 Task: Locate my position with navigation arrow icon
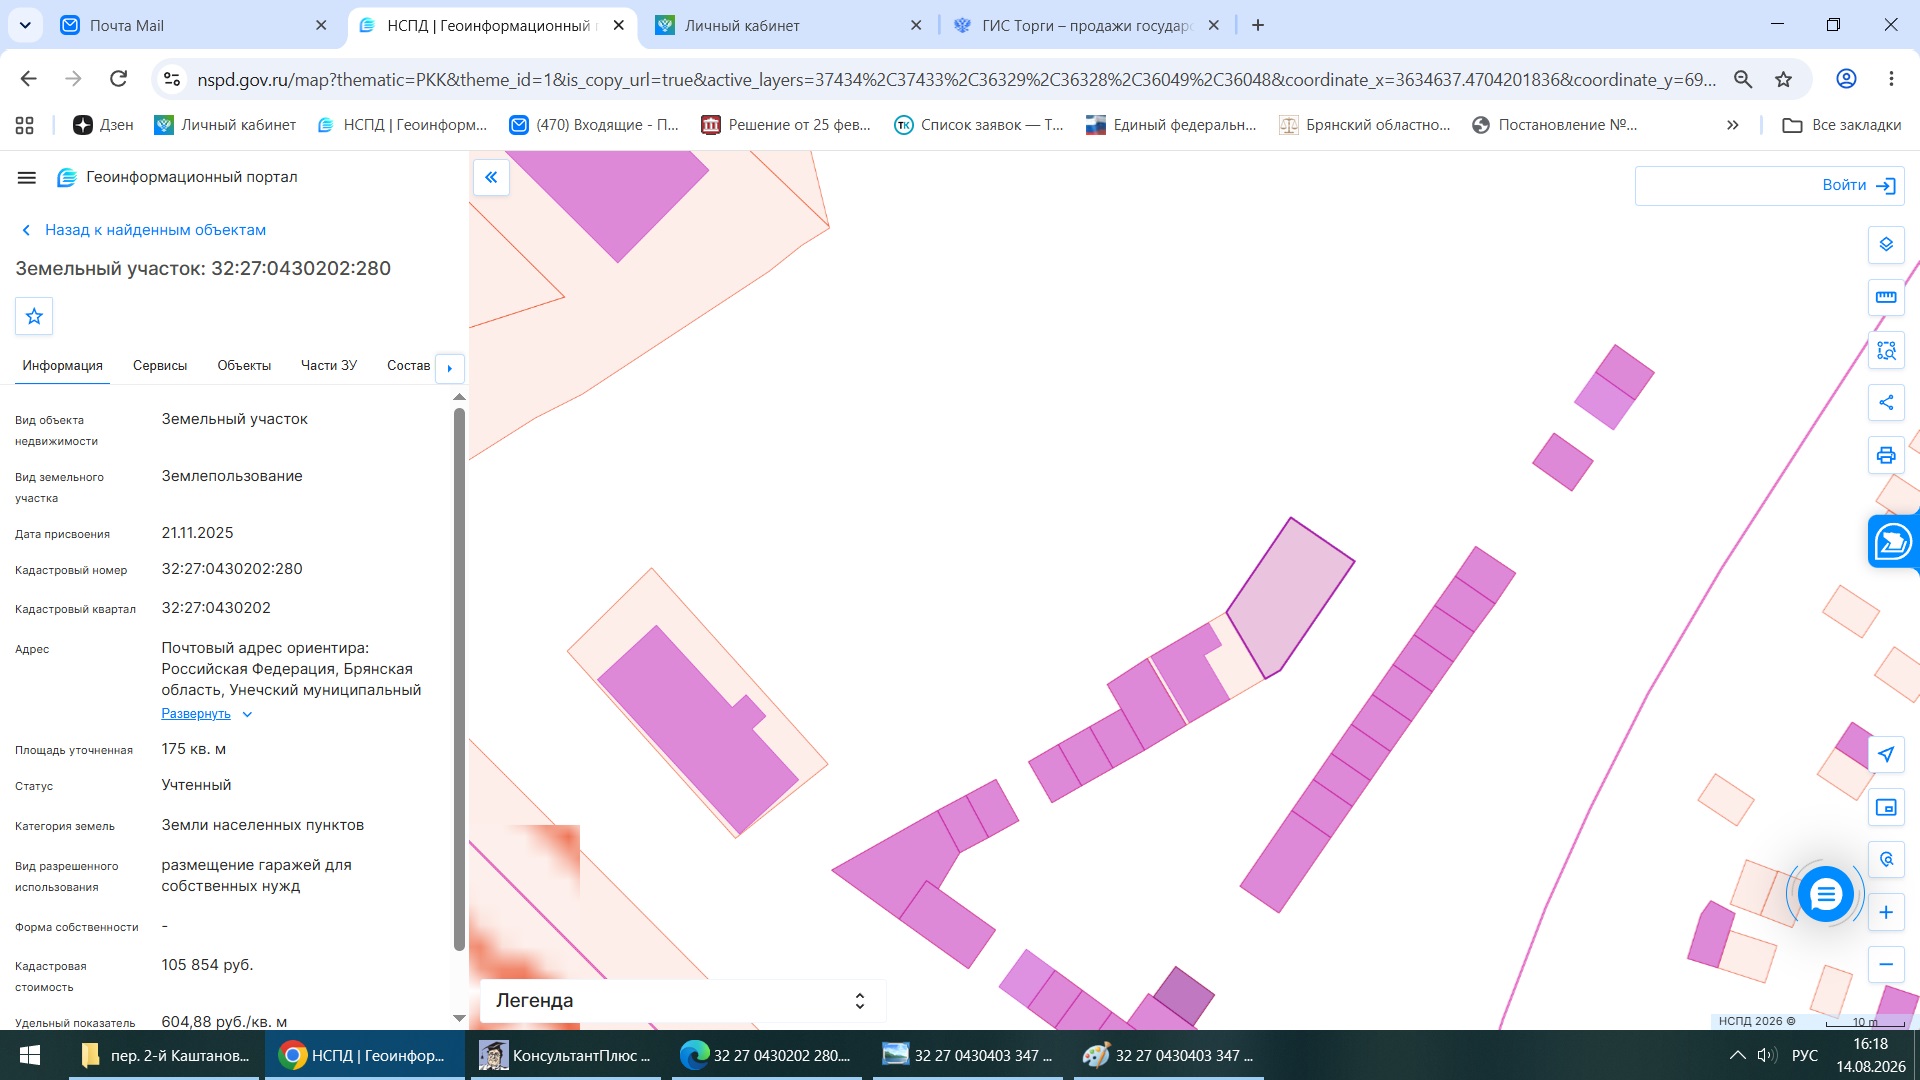click(x=1886, y=755)
